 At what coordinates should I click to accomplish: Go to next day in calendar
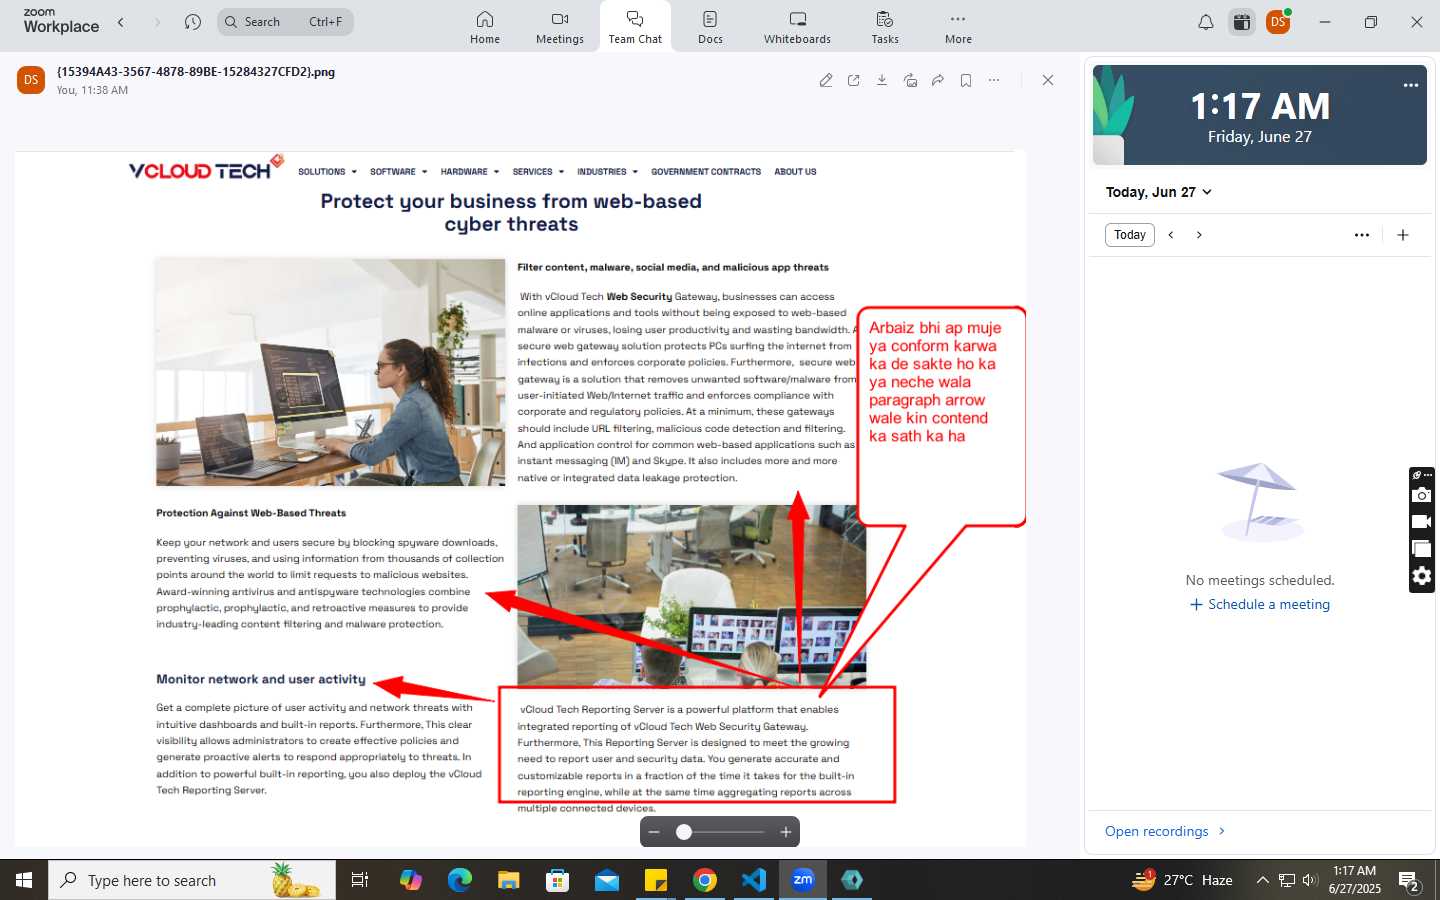tap(1199, 235)
